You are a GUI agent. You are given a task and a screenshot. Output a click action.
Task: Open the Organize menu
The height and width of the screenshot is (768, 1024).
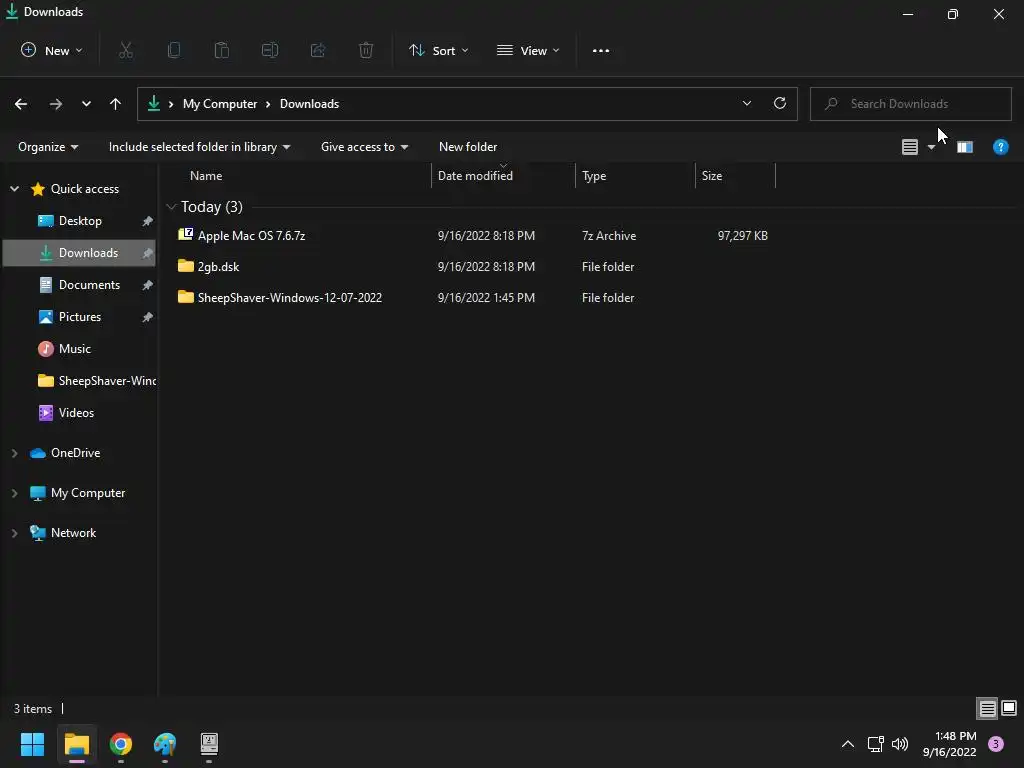click(x=48, y=147)
